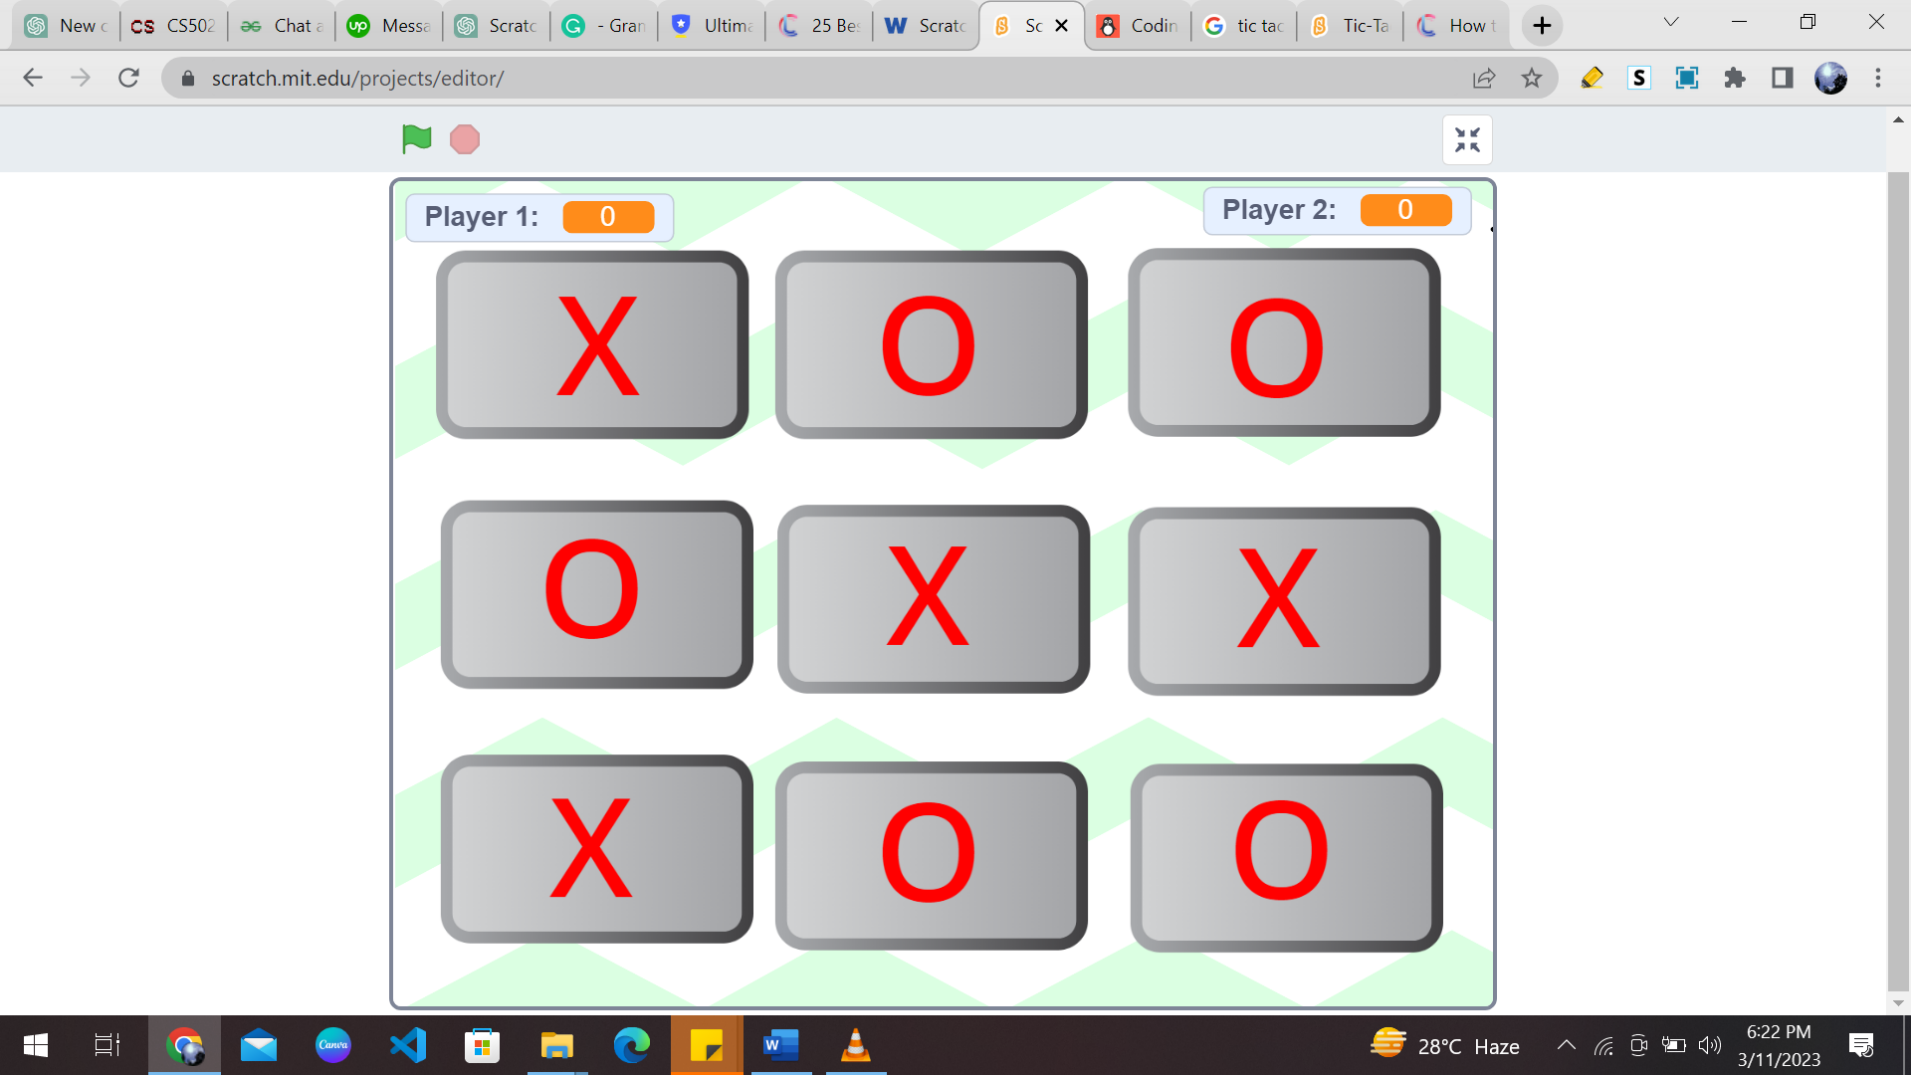Open the browser tab search chevron
This screenshot has width=1911, height=1075.
coord(1670,21)
